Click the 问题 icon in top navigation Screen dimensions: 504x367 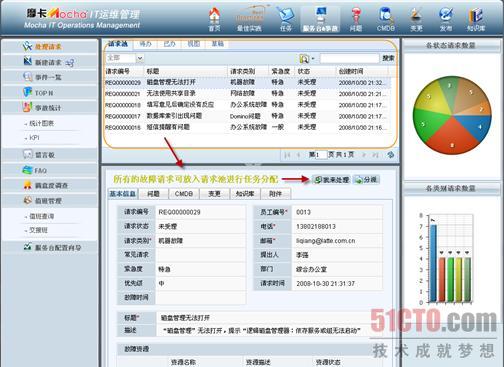pos(356,20)
